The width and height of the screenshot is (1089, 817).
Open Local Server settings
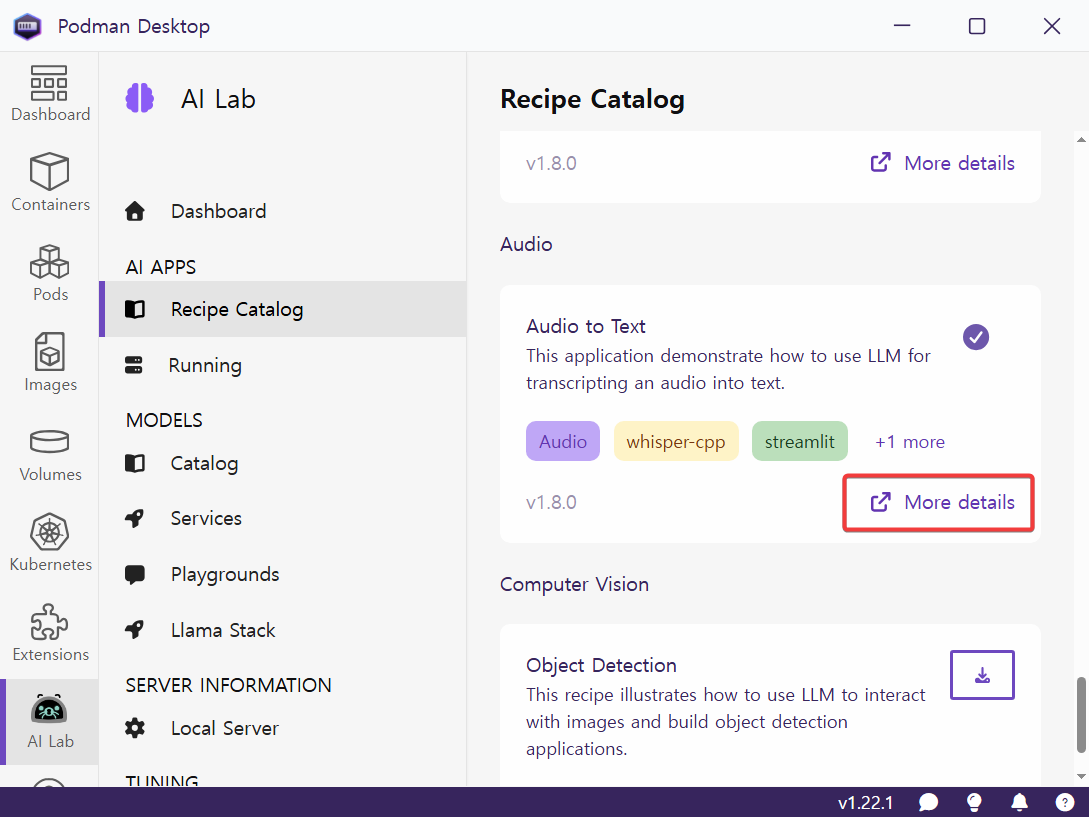tap(224, 728)
